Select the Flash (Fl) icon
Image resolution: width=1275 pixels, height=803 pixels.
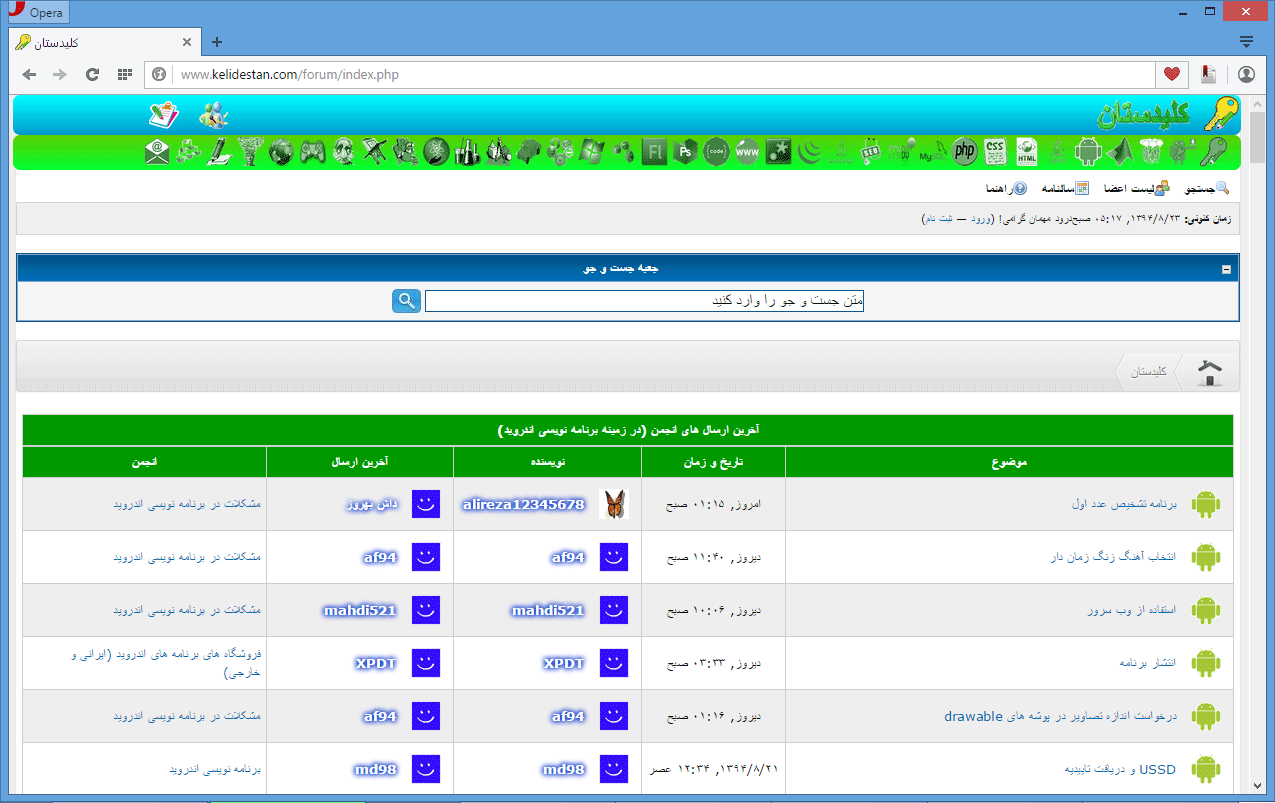click(654, 151)
